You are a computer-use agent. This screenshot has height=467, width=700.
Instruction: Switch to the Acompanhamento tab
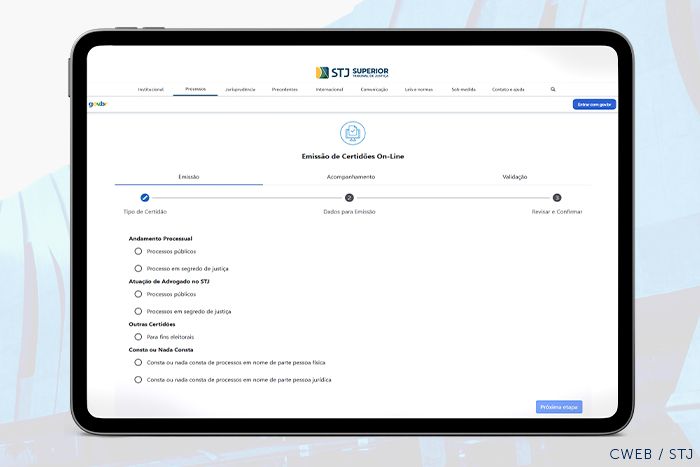(351, 177)
